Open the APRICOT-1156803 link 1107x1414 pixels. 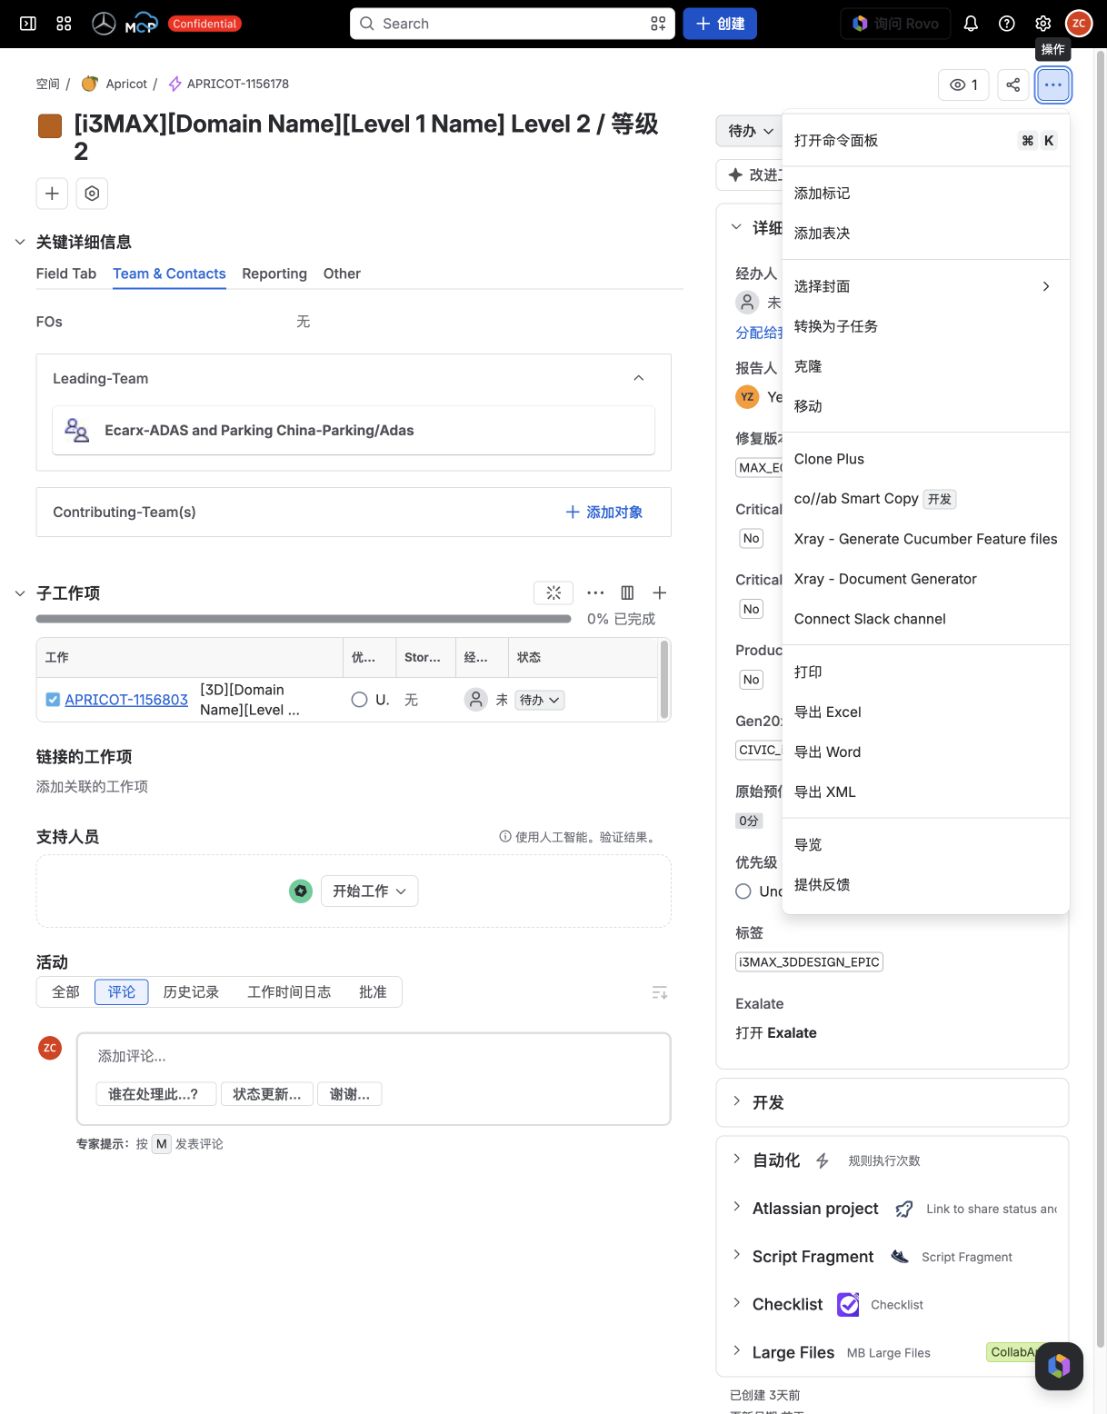tap(126, 700)
